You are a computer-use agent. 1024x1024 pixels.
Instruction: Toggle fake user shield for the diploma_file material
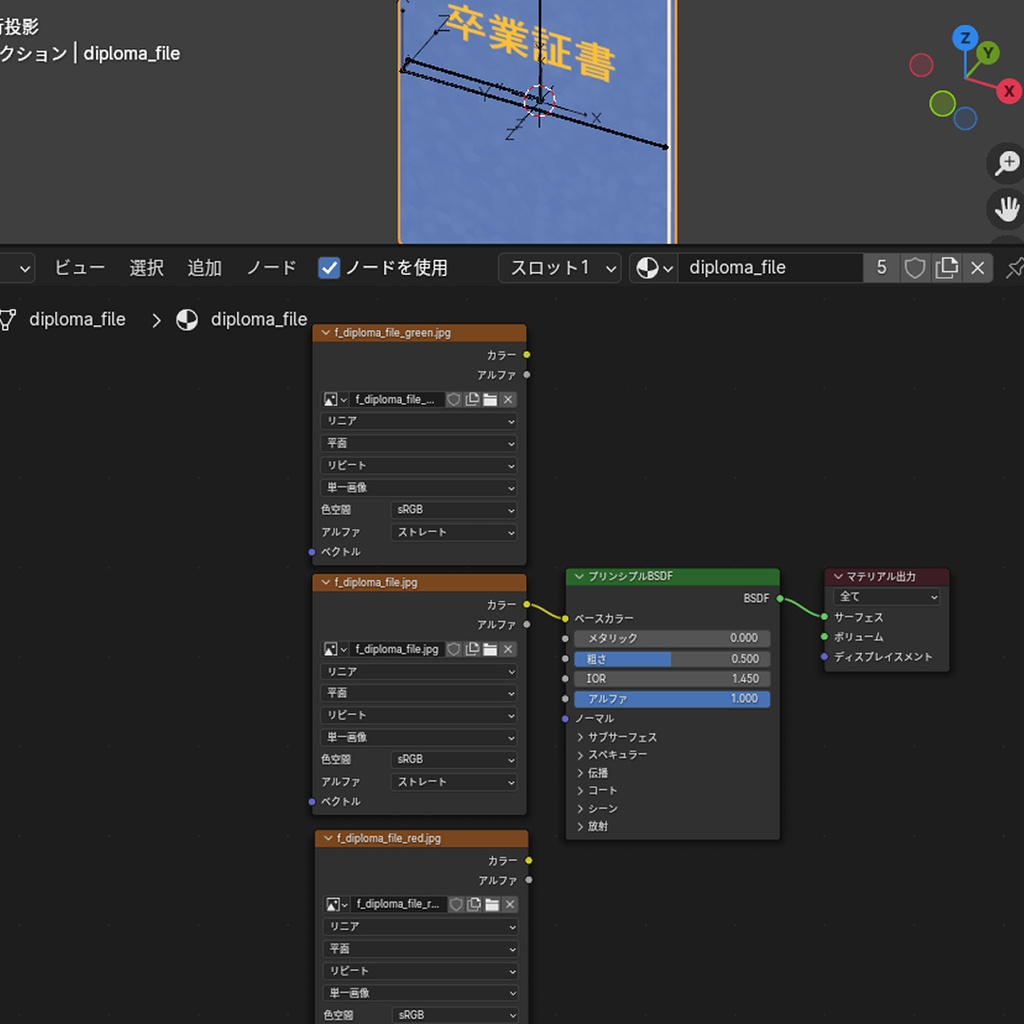tap(915, 268)
